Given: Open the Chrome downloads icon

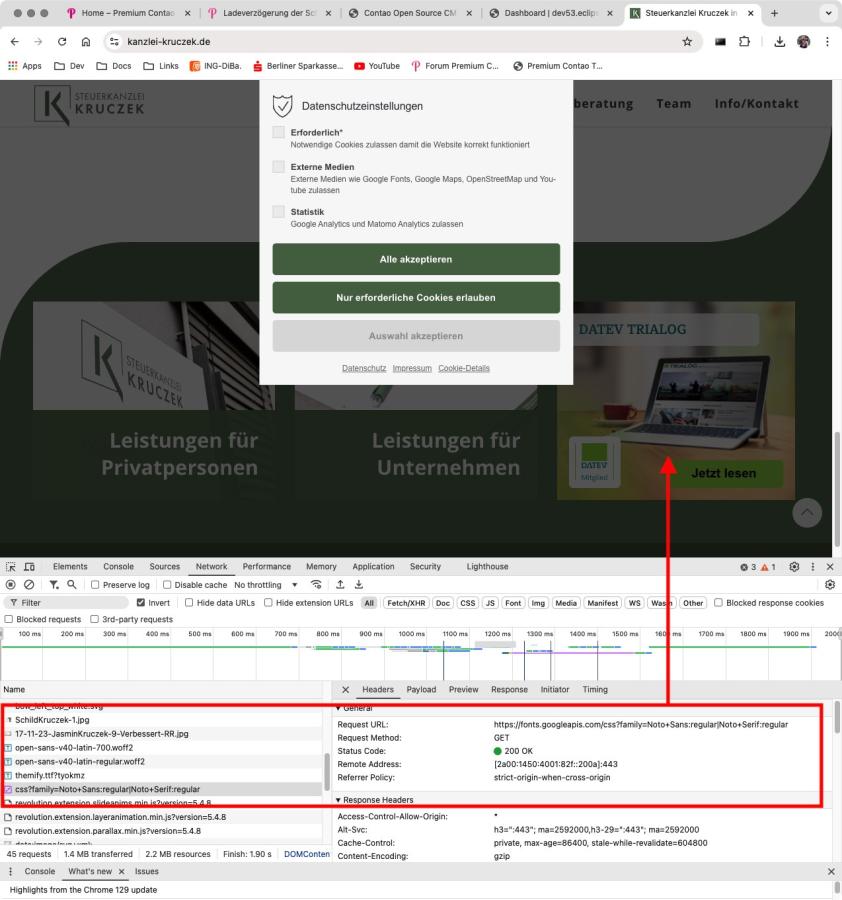Looking at the screenshot, I should [779, 41].
